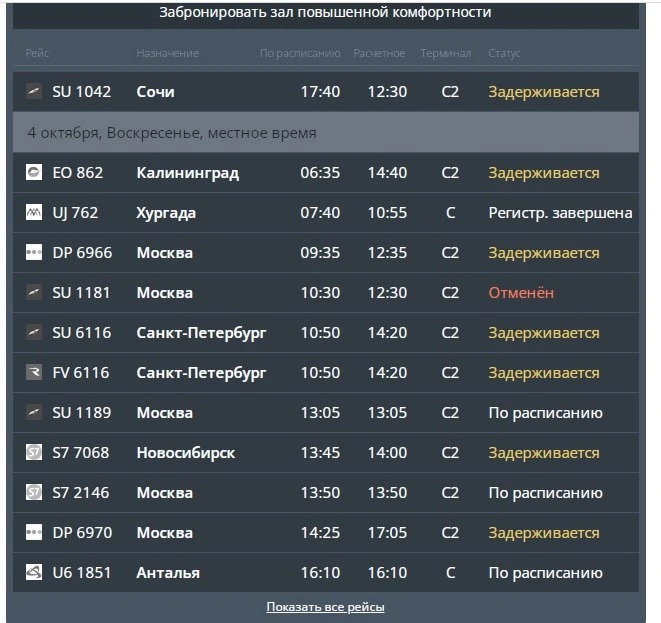Click the Ural Airlines icon for U6 1851

tap(34, 572)
